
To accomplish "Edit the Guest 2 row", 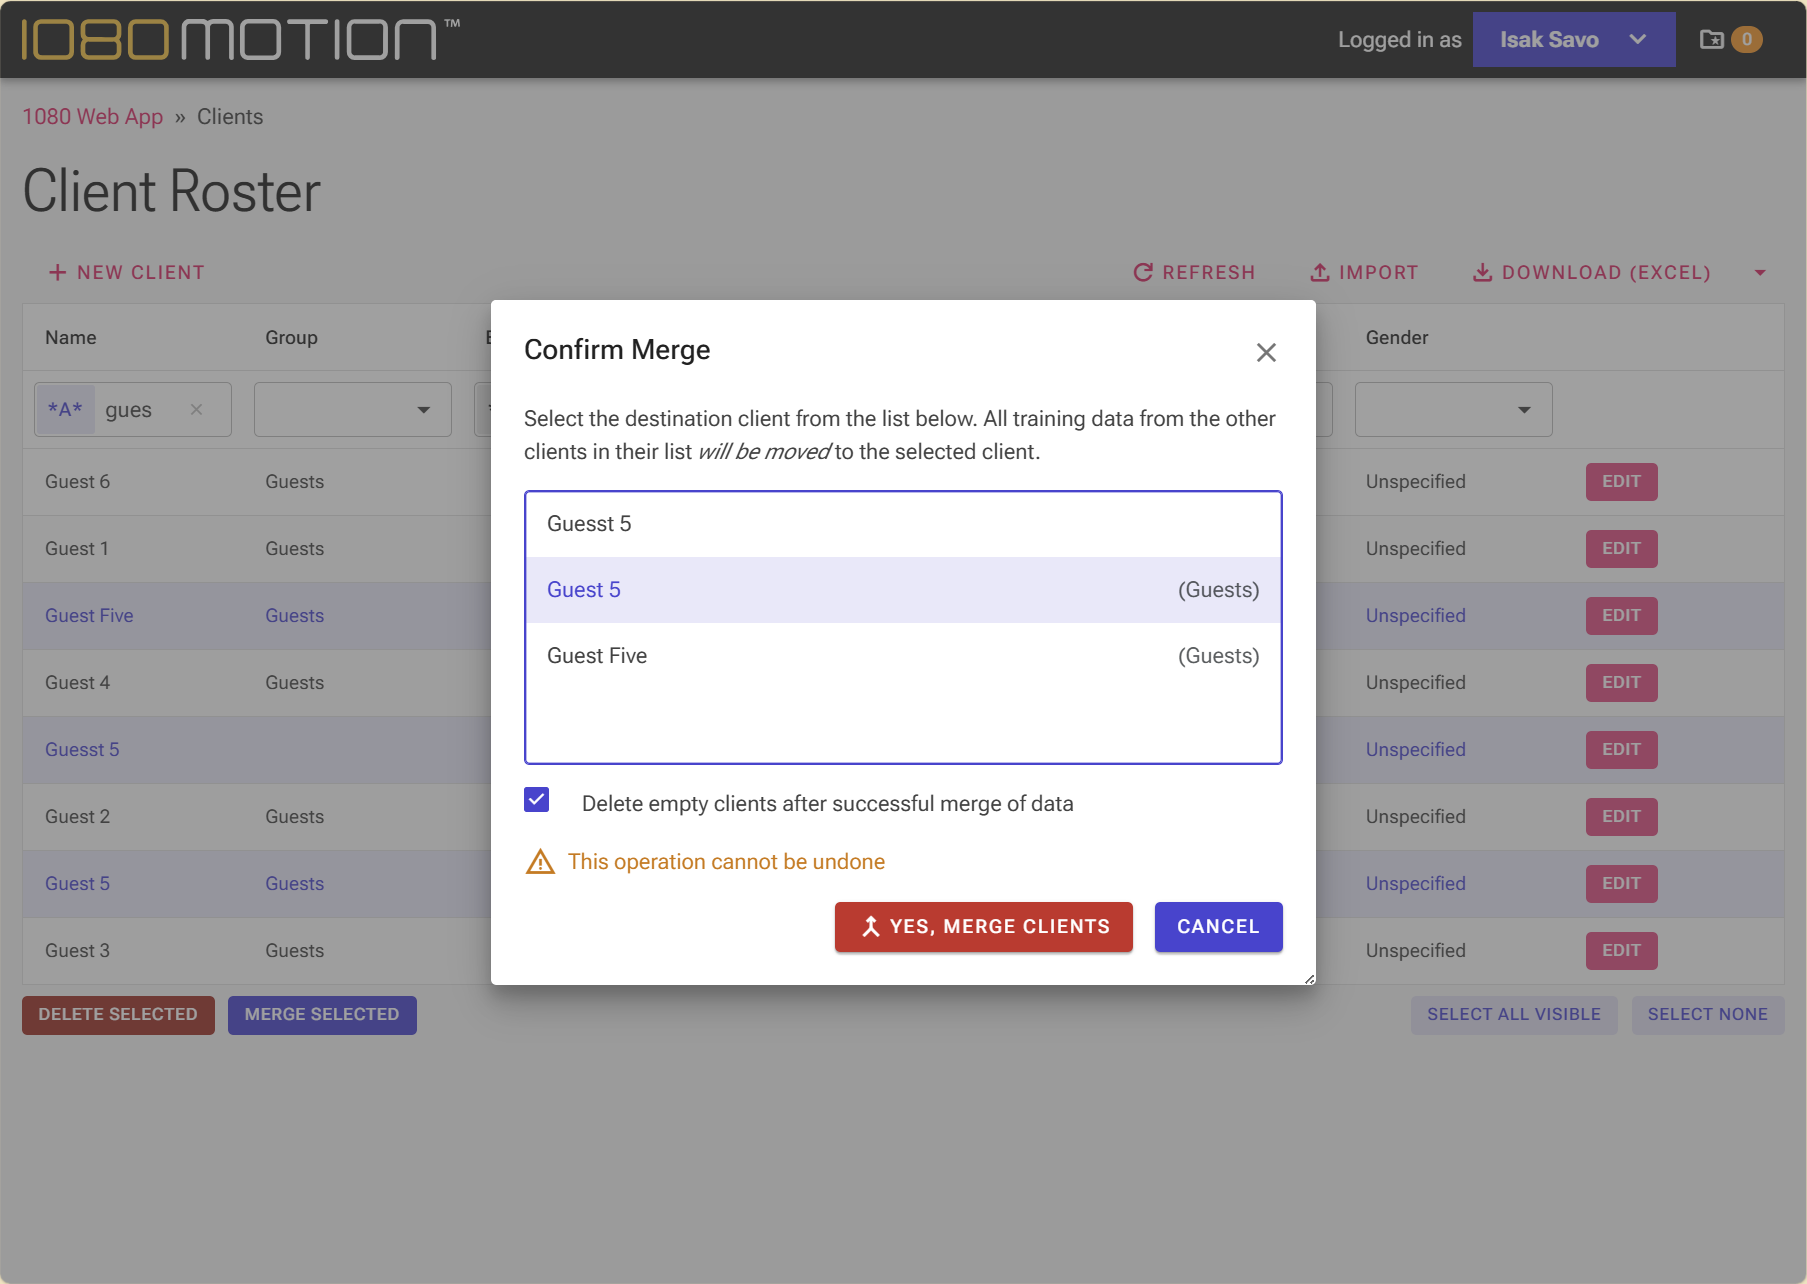I will coord(1621,817).
